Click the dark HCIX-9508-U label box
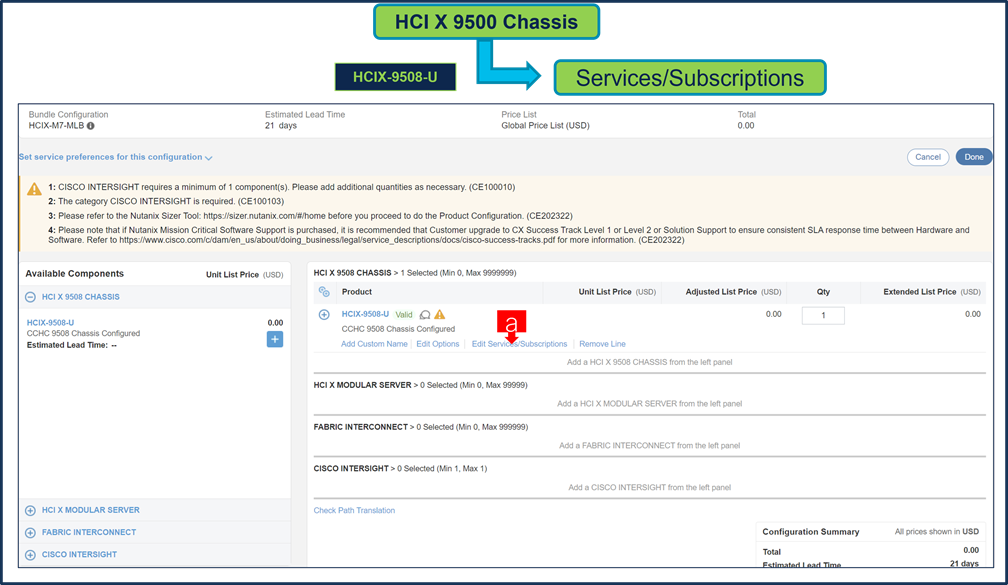Screen dimensions: 1008x585 (395, 77)
